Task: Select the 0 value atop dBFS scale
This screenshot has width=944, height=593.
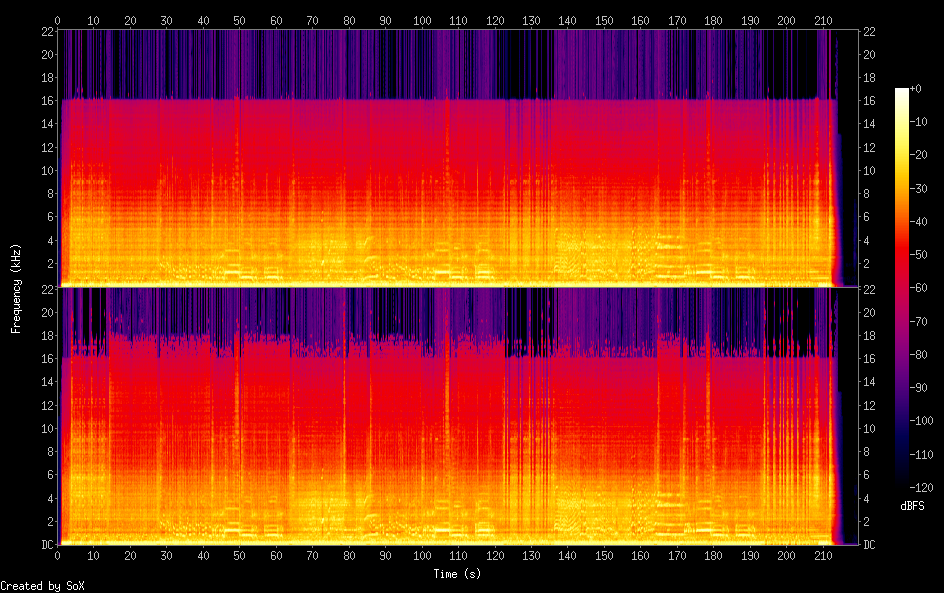Action: click(x=917, y=89)
